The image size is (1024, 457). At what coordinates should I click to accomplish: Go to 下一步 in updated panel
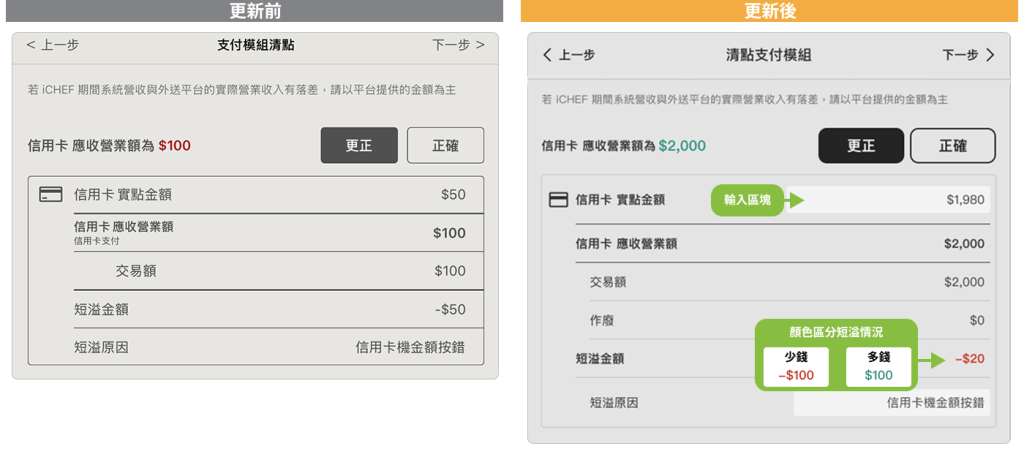tap(968, 55)
